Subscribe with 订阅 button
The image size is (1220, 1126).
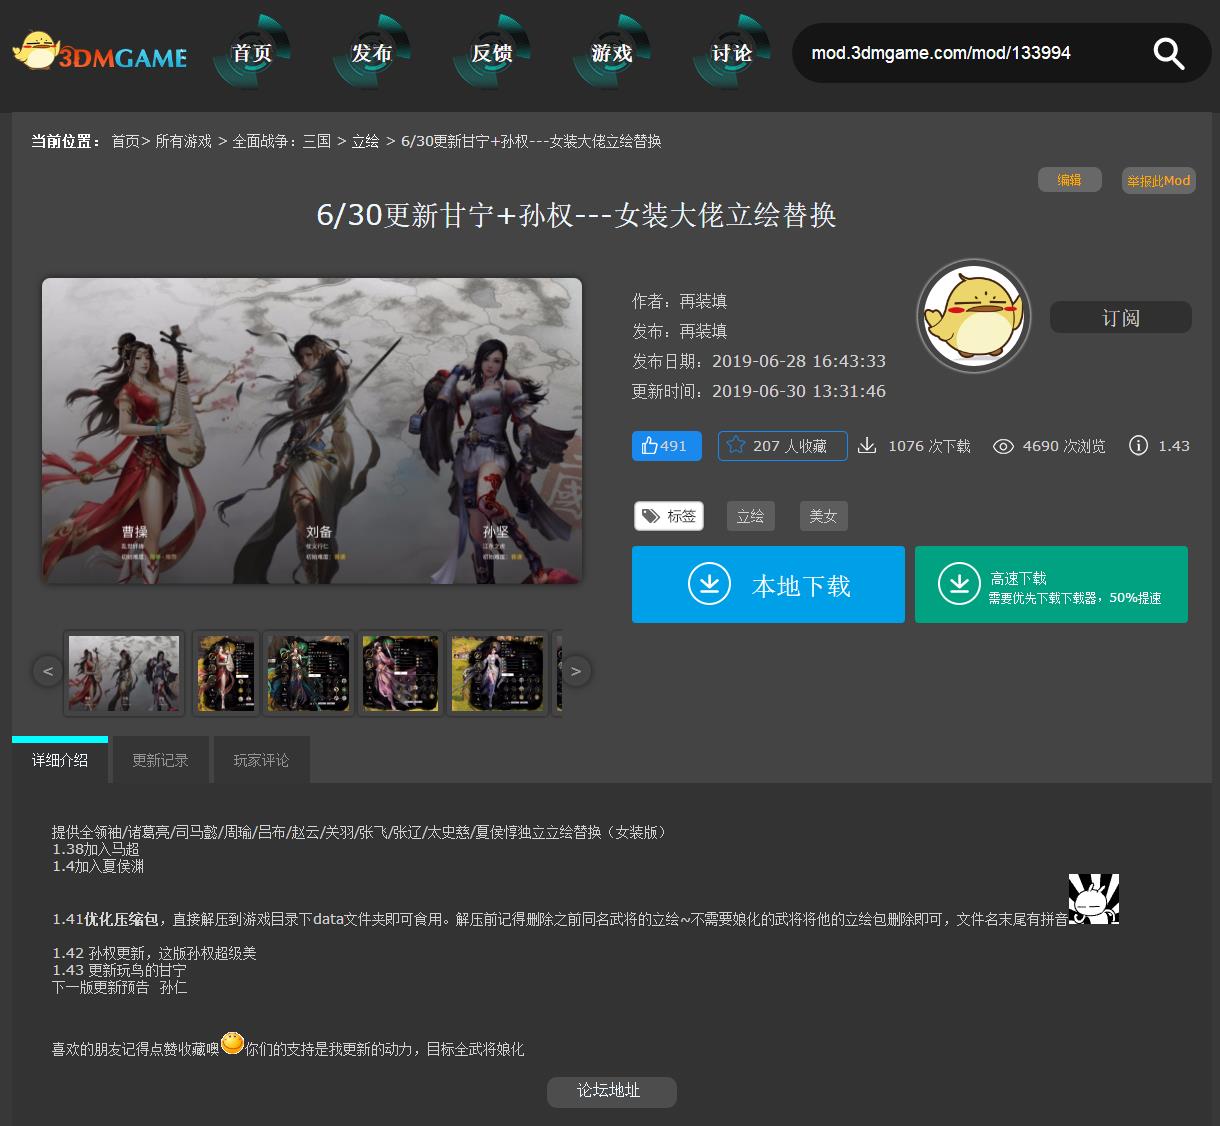1120,317
